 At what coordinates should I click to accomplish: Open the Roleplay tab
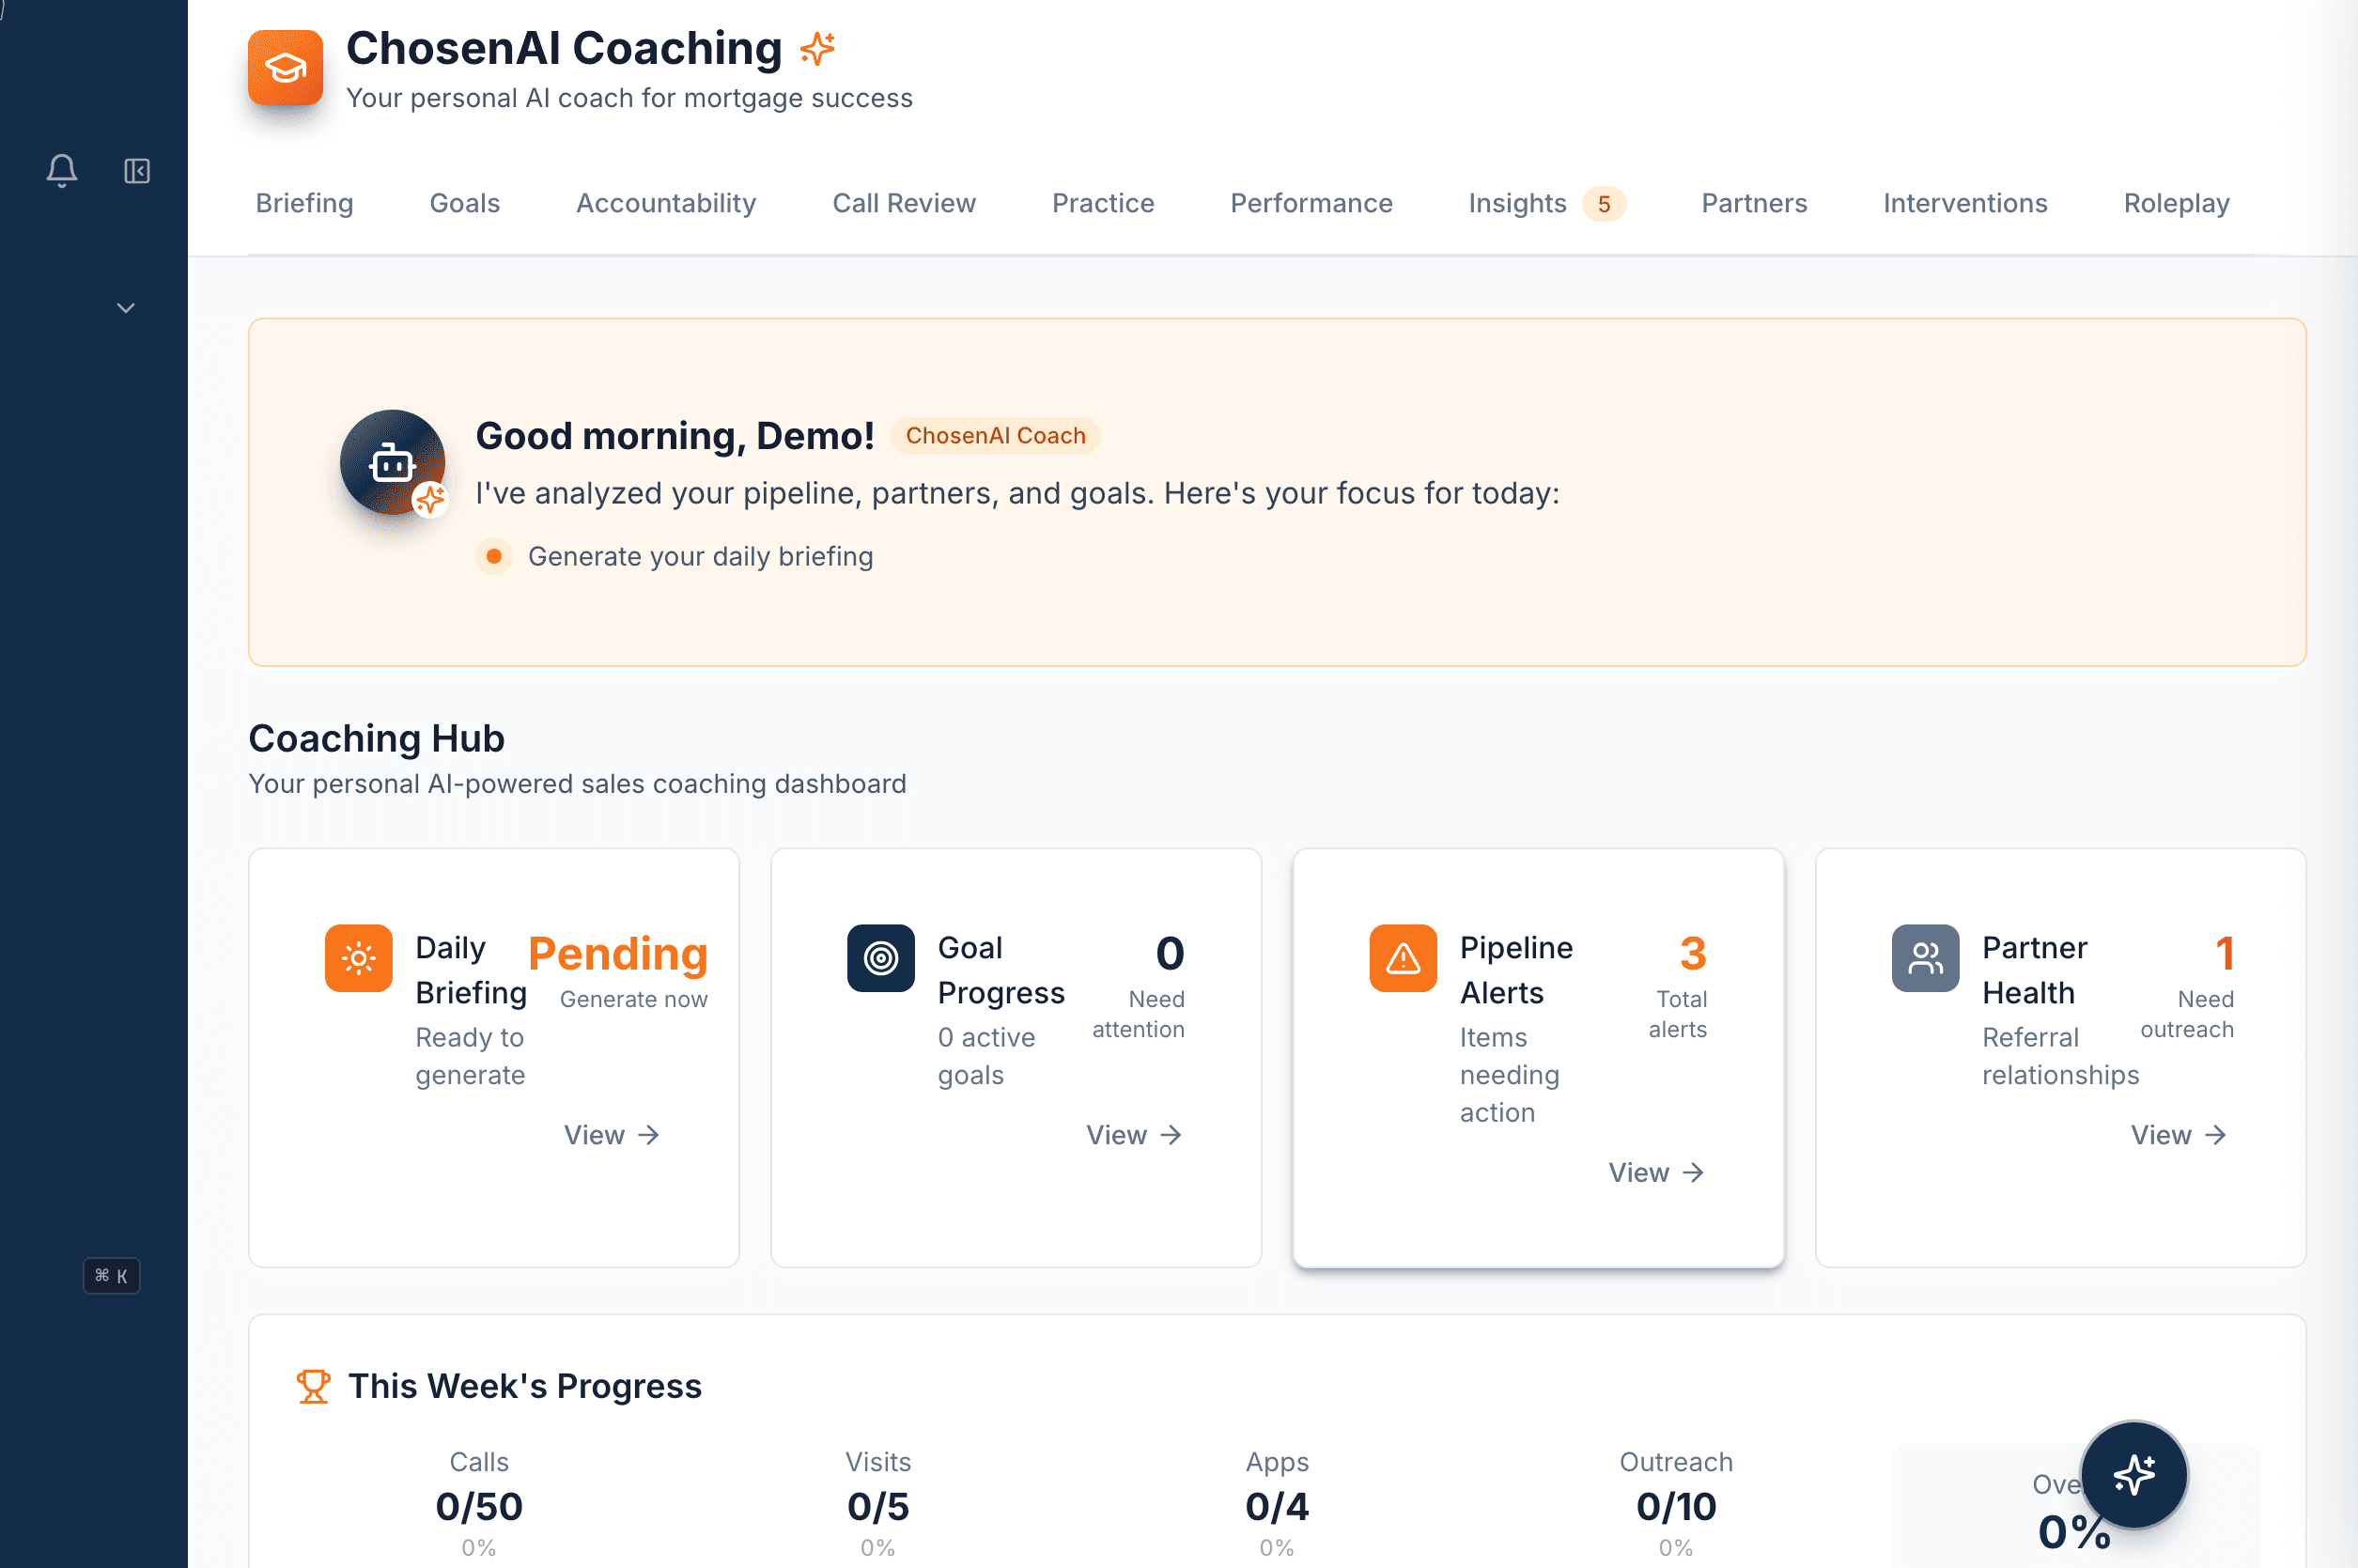pos(2175,203)
